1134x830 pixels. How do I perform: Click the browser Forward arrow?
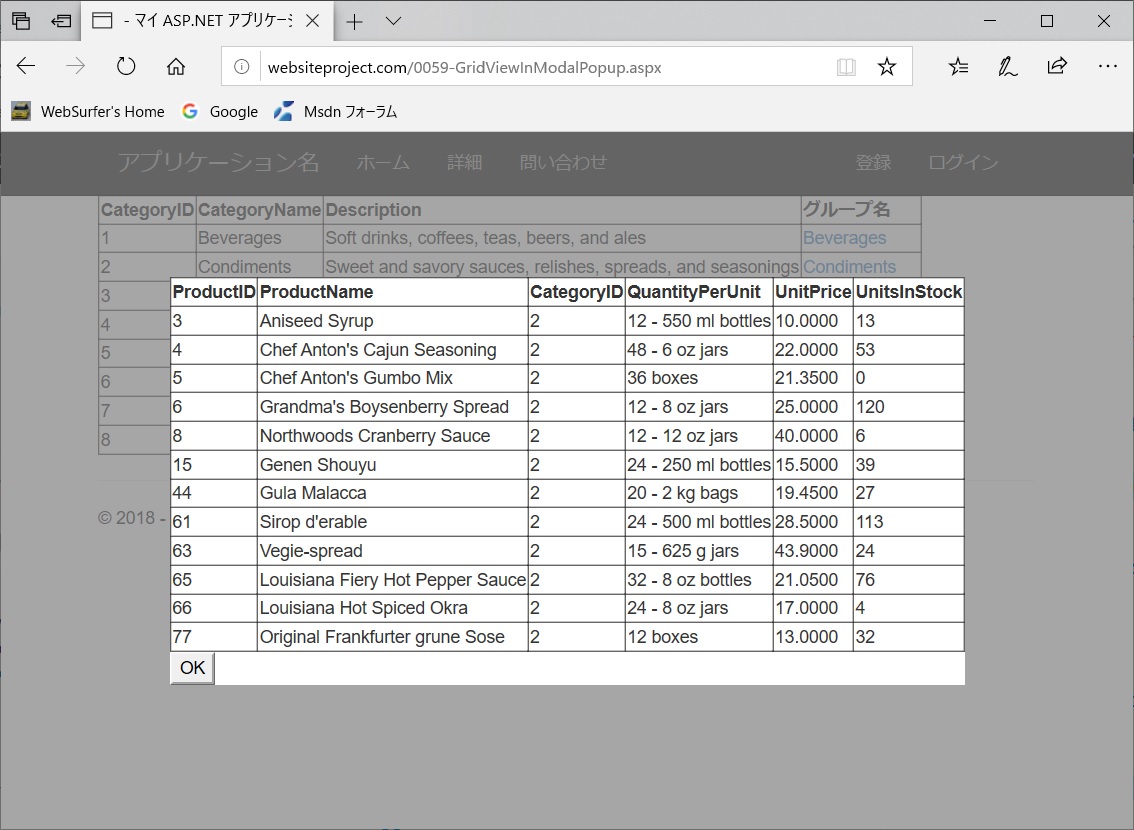point(75,67)
